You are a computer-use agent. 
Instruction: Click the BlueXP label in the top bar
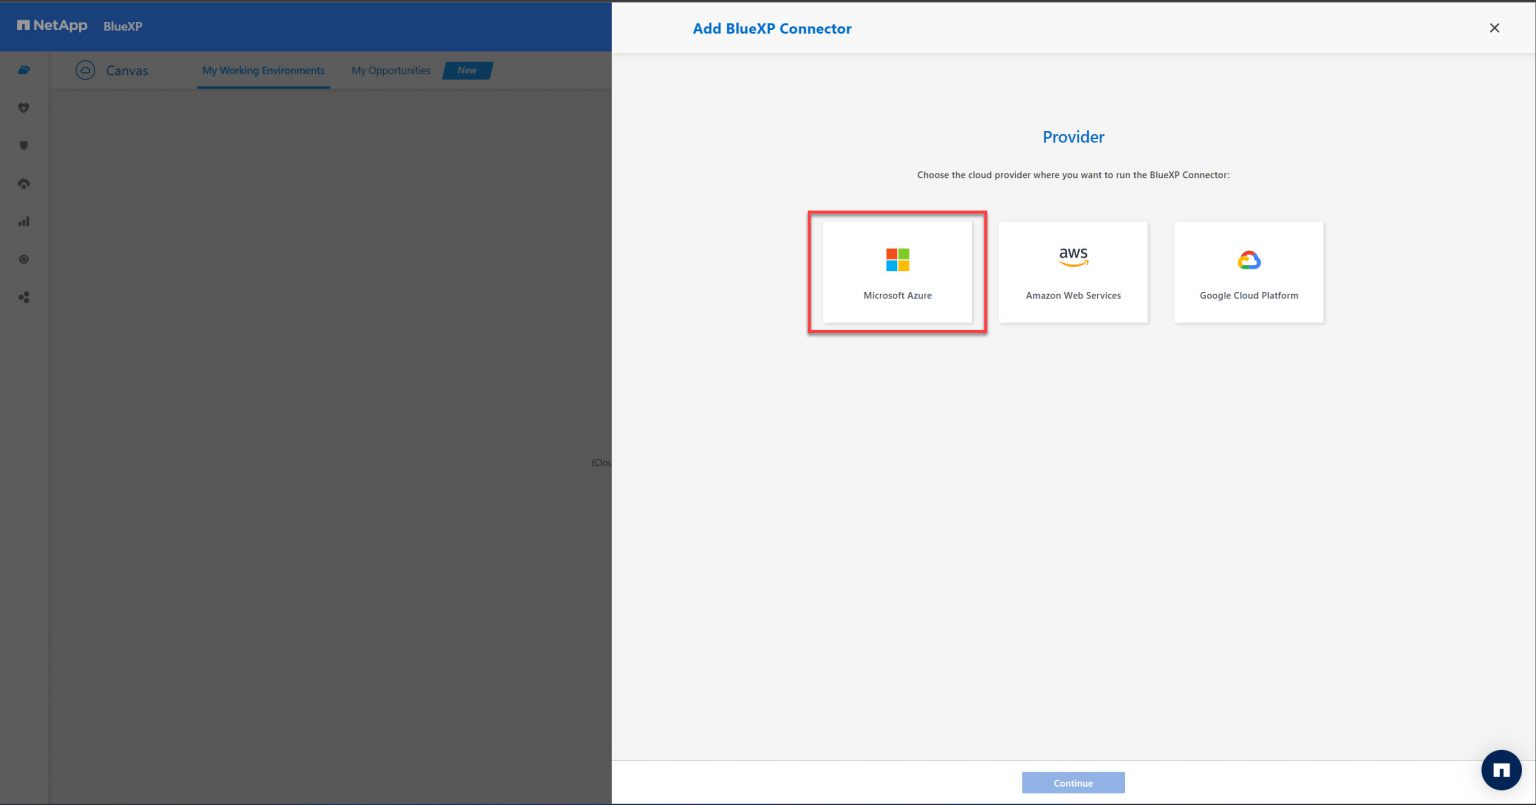[x=122, y=27]
